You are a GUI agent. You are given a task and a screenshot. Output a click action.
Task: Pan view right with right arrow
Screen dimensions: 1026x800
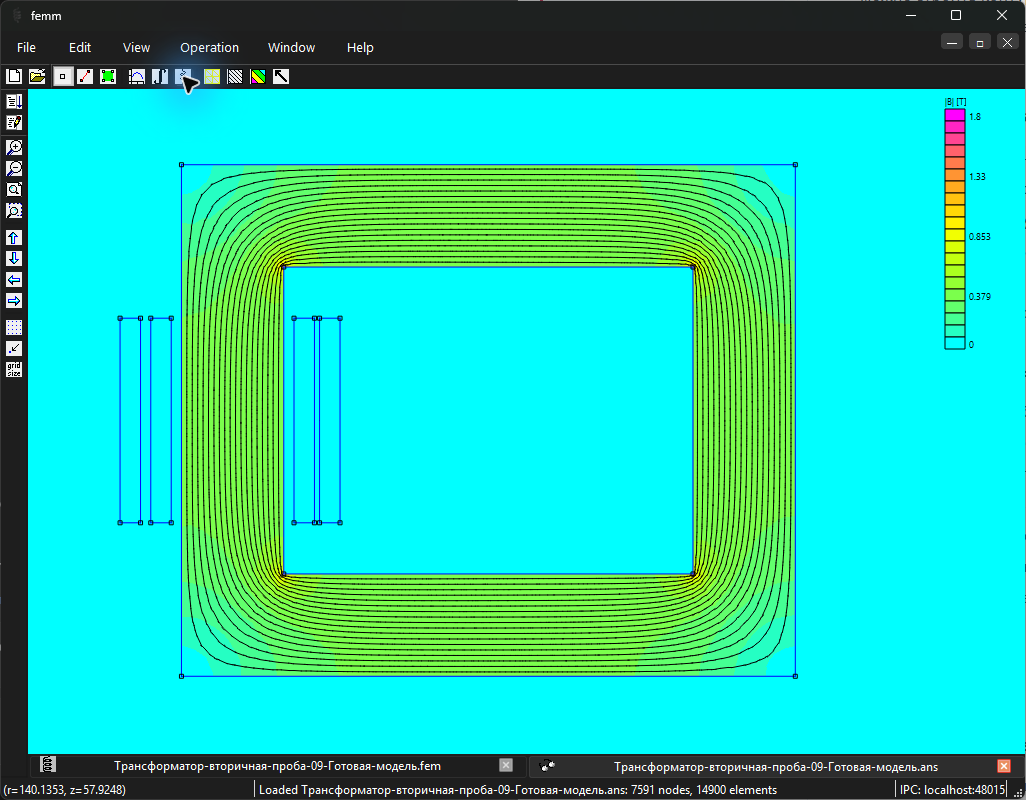tap(14, 300)
